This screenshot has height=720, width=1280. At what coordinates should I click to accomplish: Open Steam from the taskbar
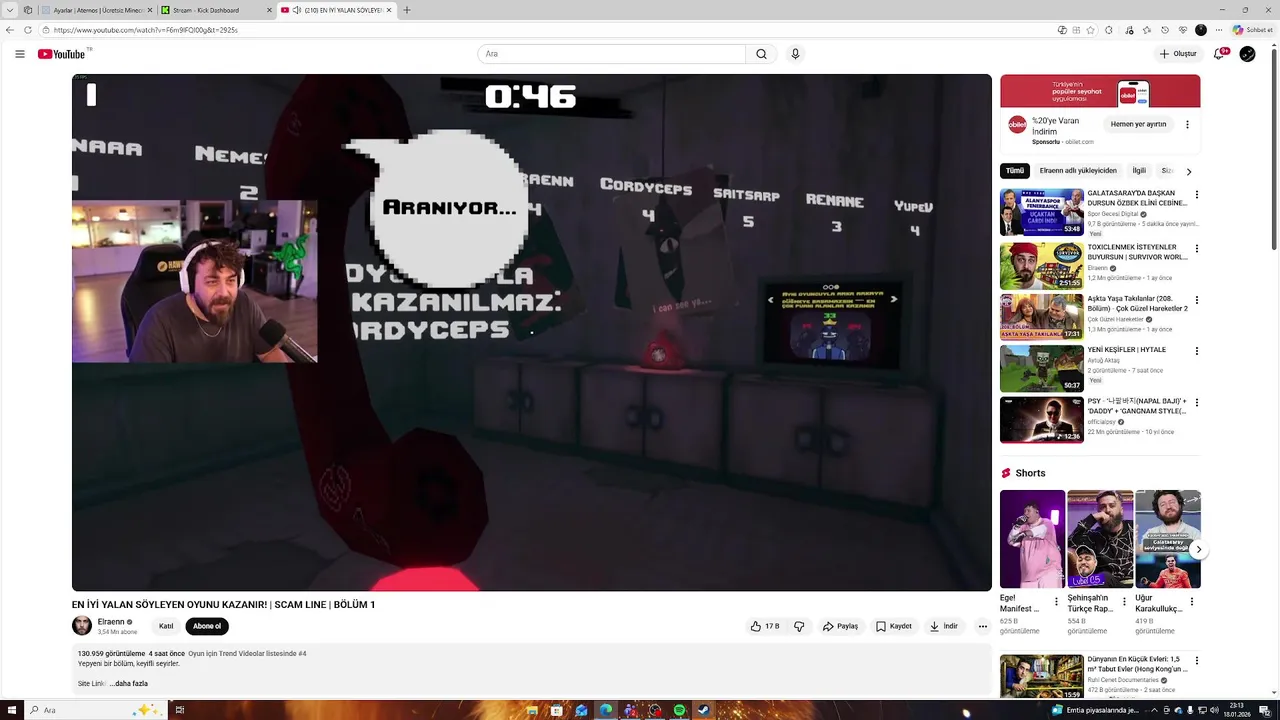(704, 710)
